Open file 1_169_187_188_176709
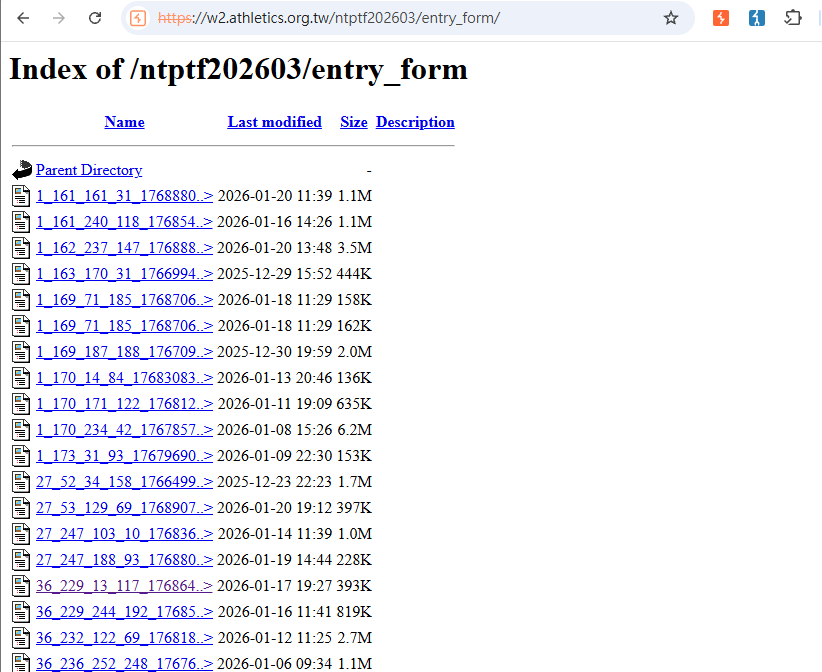This screenshot has height=672, width=822. [124, 352]
